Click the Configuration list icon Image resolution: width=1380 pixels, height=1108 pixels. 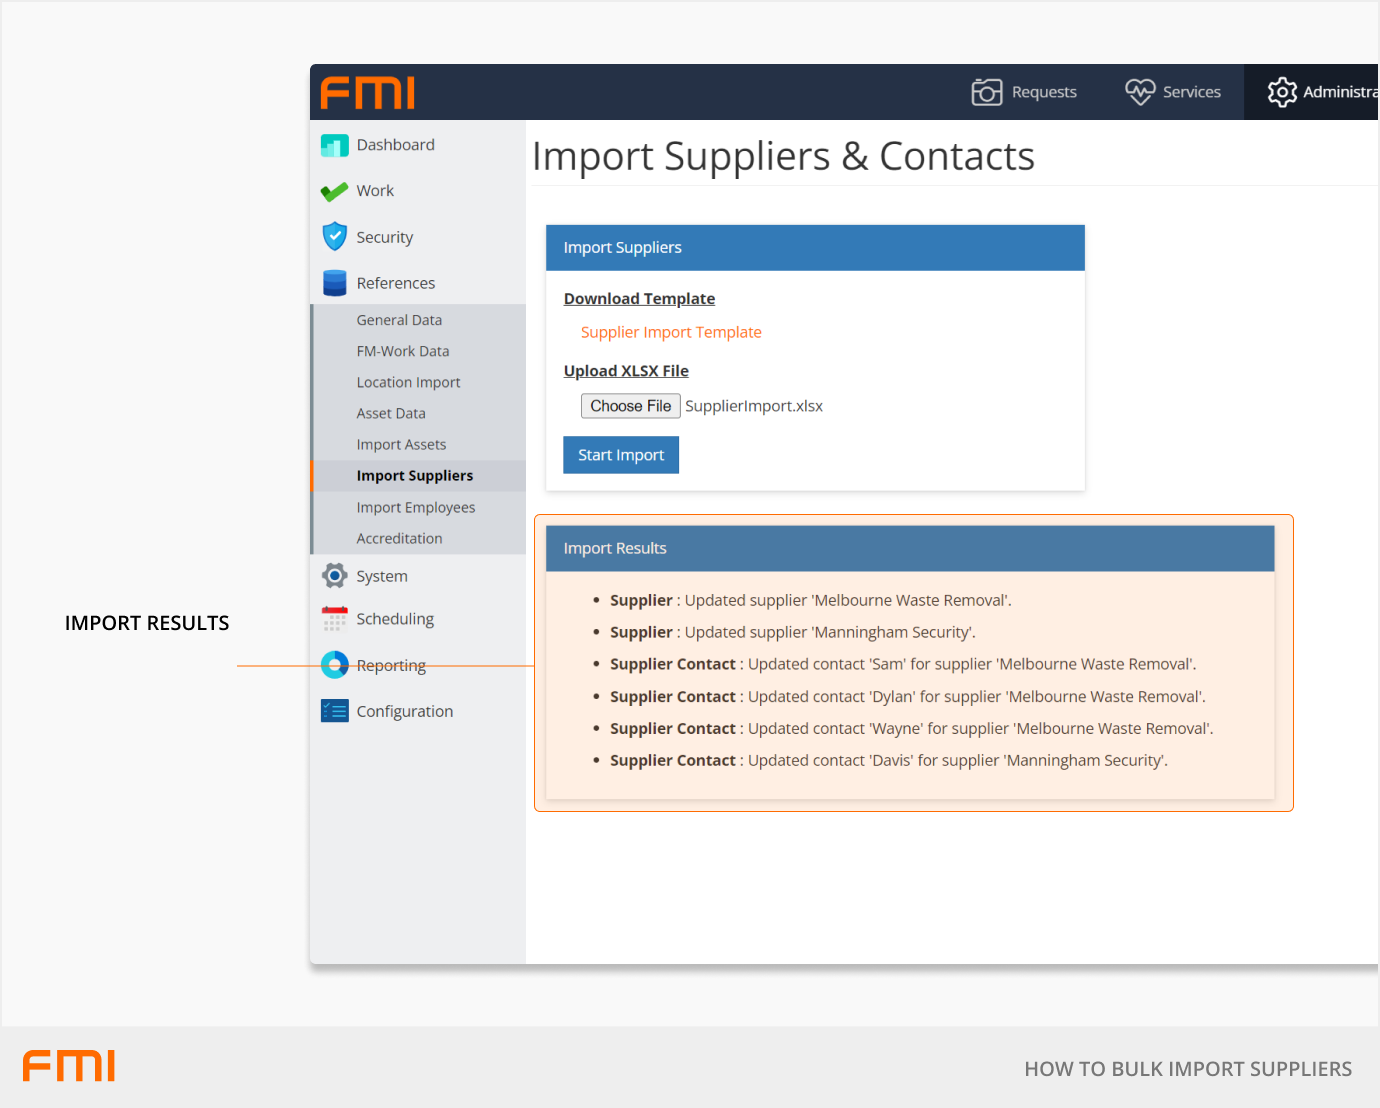(x=334, y=711)
